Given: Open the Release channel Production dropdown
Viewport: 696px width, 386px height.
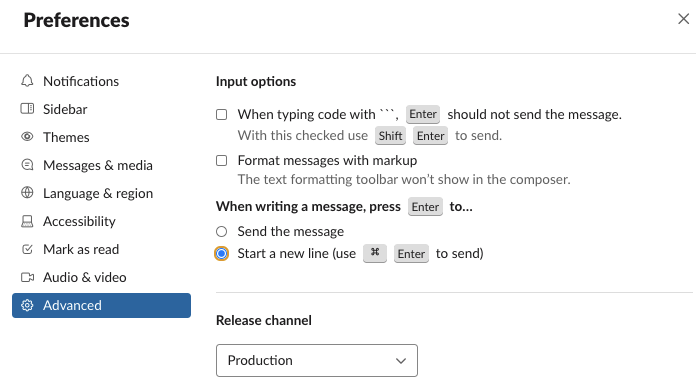Looking at the screenshot, I should [x=316, y=360].
